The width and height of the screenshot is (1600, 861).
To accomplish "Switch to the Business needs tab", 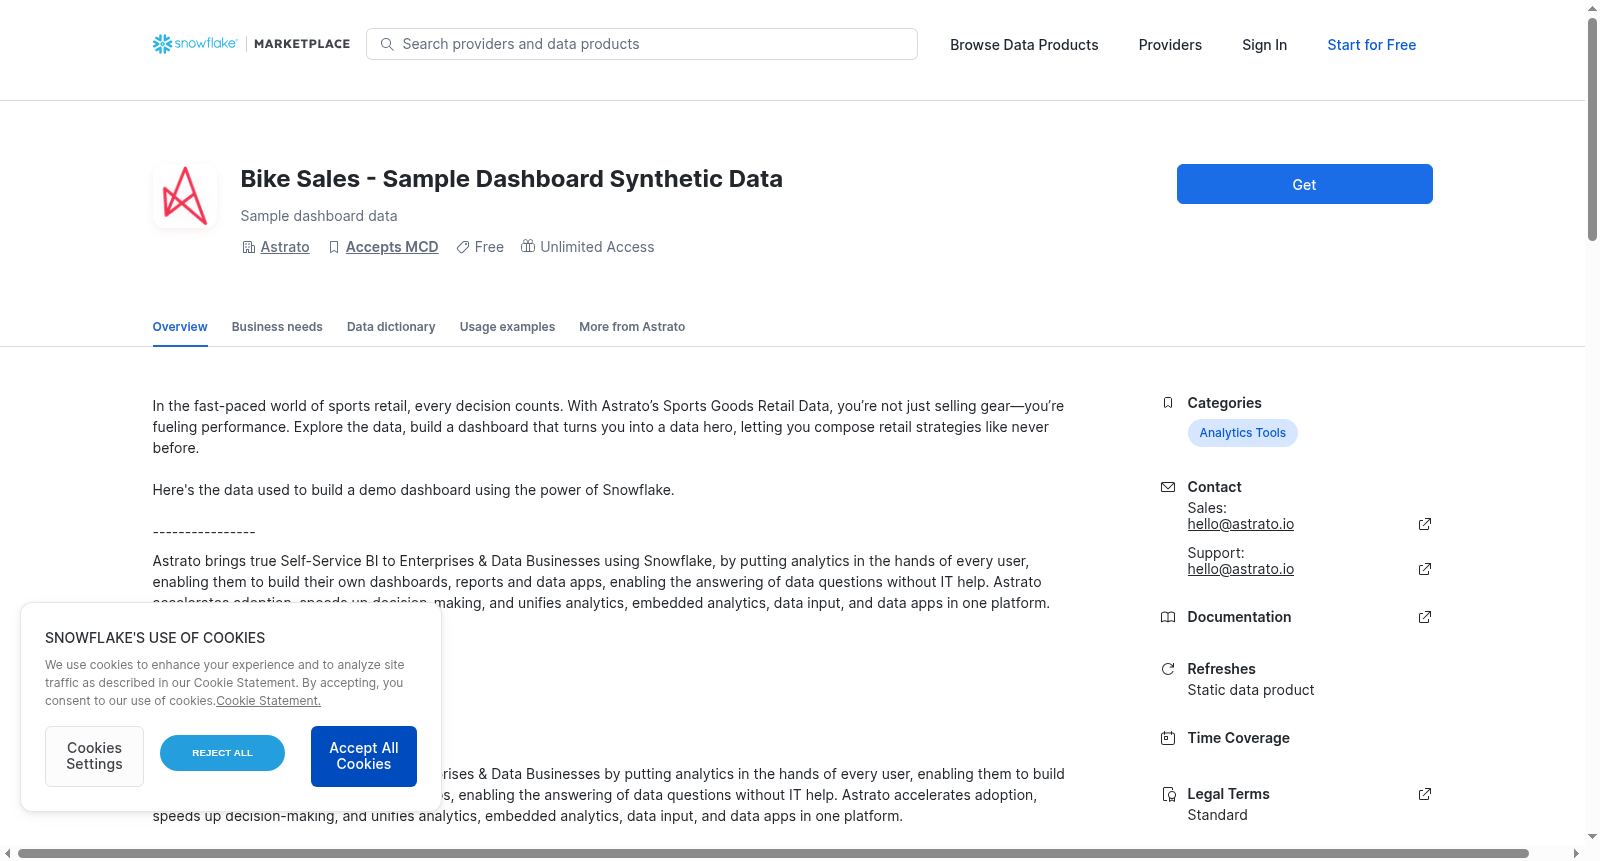I will (x=277, y=327).
